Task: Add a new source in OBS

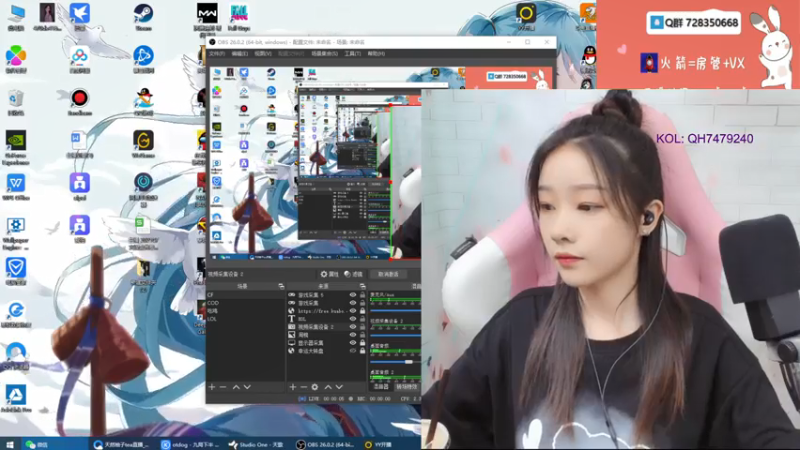Action: [x=292, y=387]
